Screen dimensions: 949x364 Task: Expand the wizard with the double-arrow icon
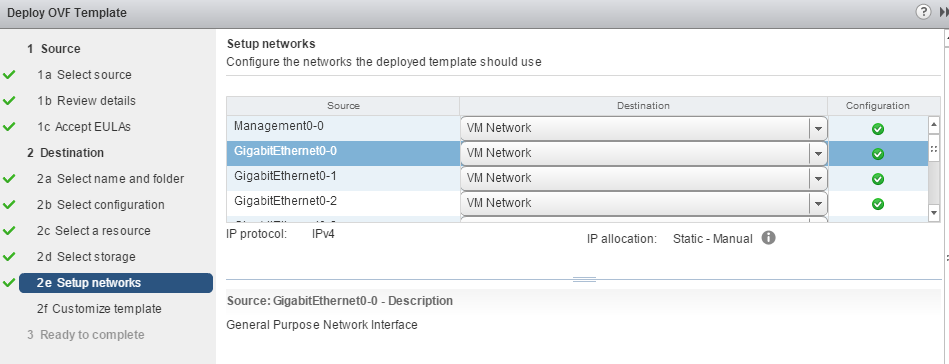tap(944, 12)
